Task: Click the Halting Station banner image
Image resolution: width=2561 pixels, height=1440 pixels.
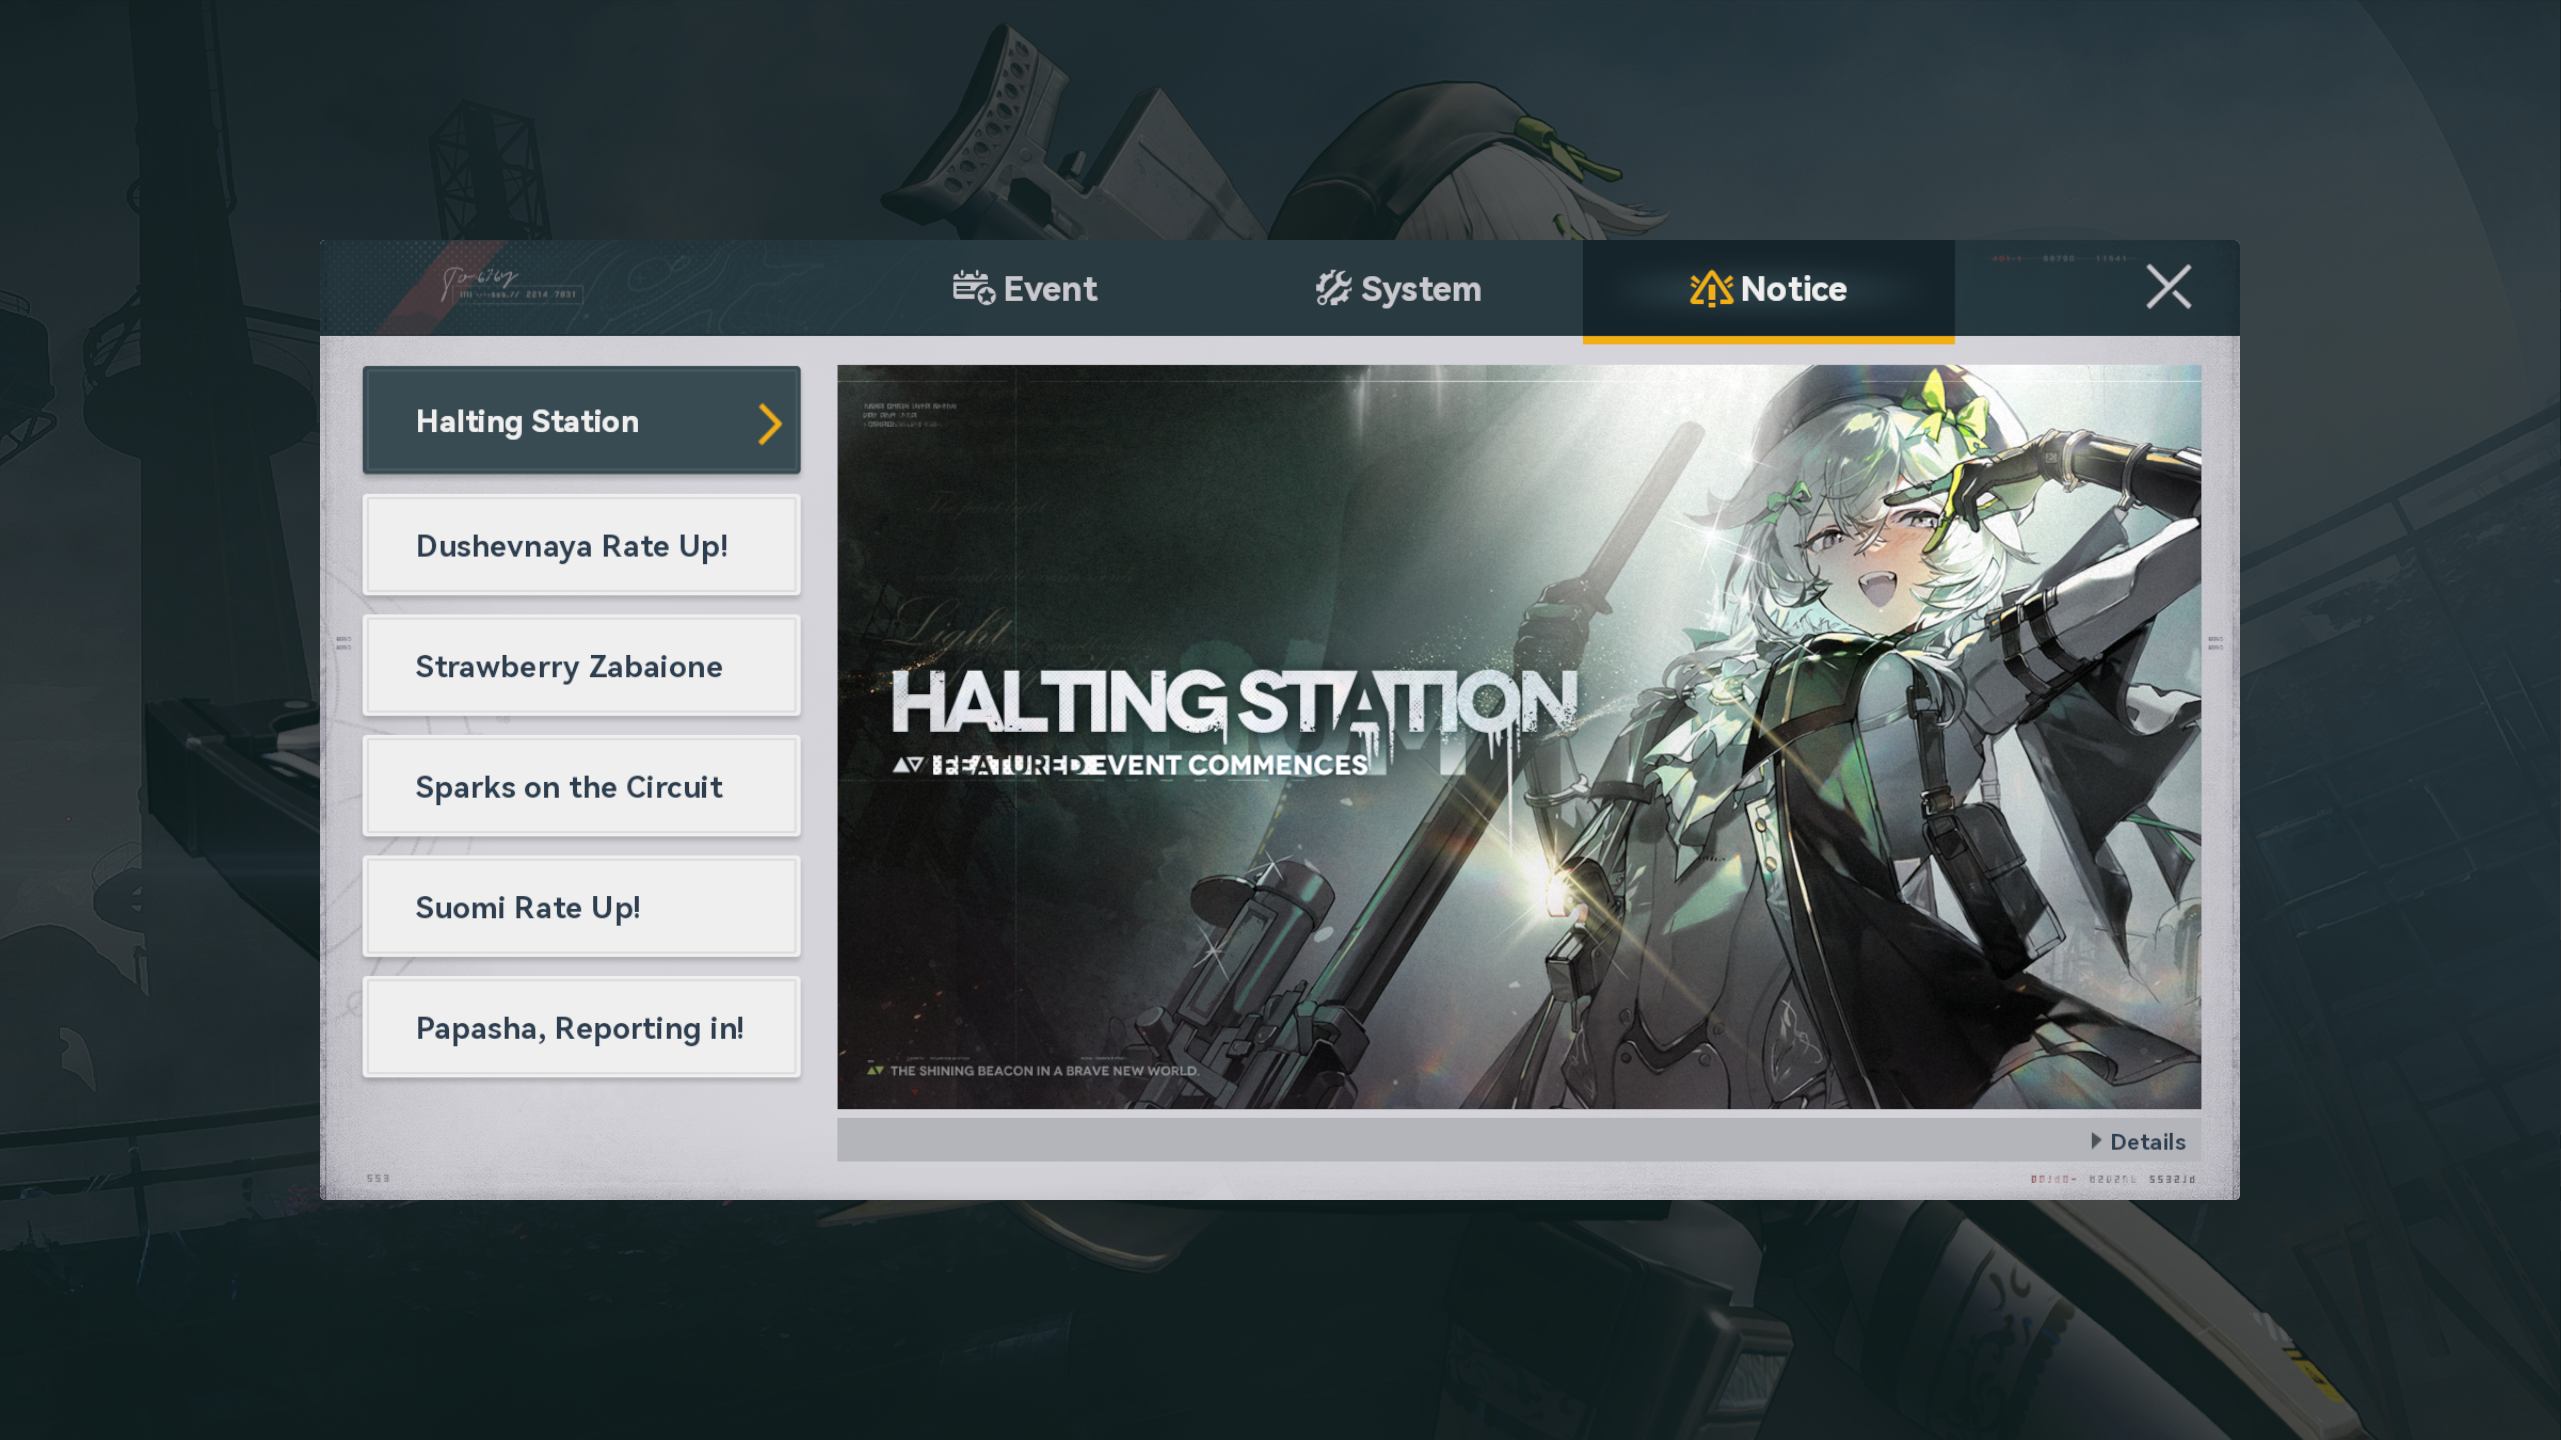Action: (1519, 737)
